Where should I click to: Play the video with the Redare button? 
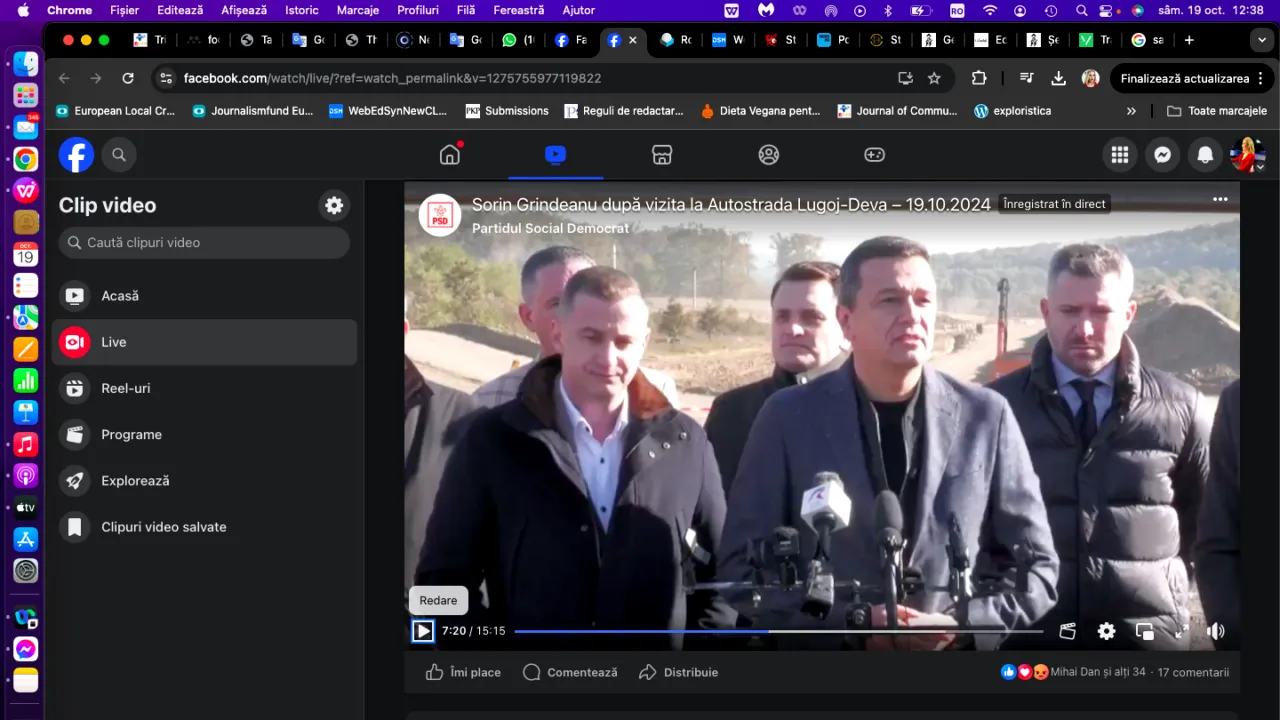[x=423, y=631]
